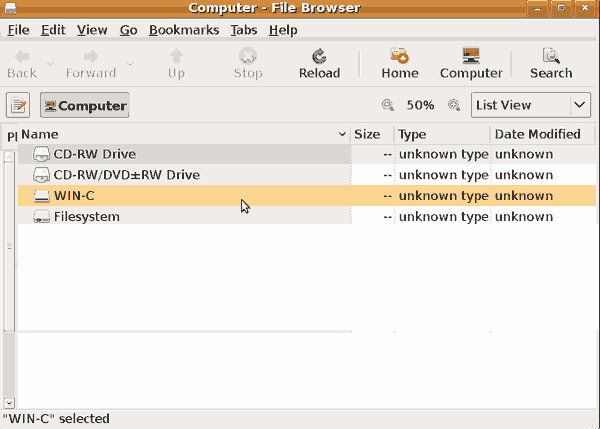Click unknown date in the CD-RW Drive row
The image size is (600, 429).
point(524,154)
